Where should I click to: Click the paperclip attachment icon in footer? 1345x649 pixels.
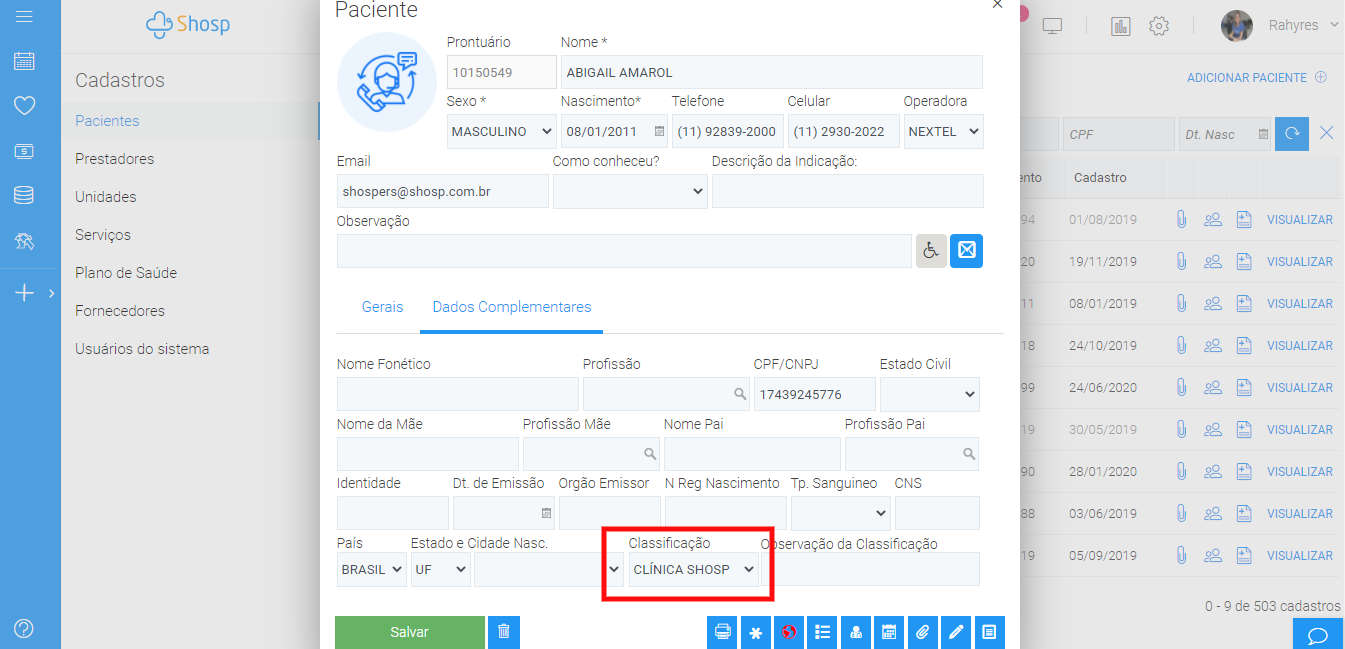[923, 632]
